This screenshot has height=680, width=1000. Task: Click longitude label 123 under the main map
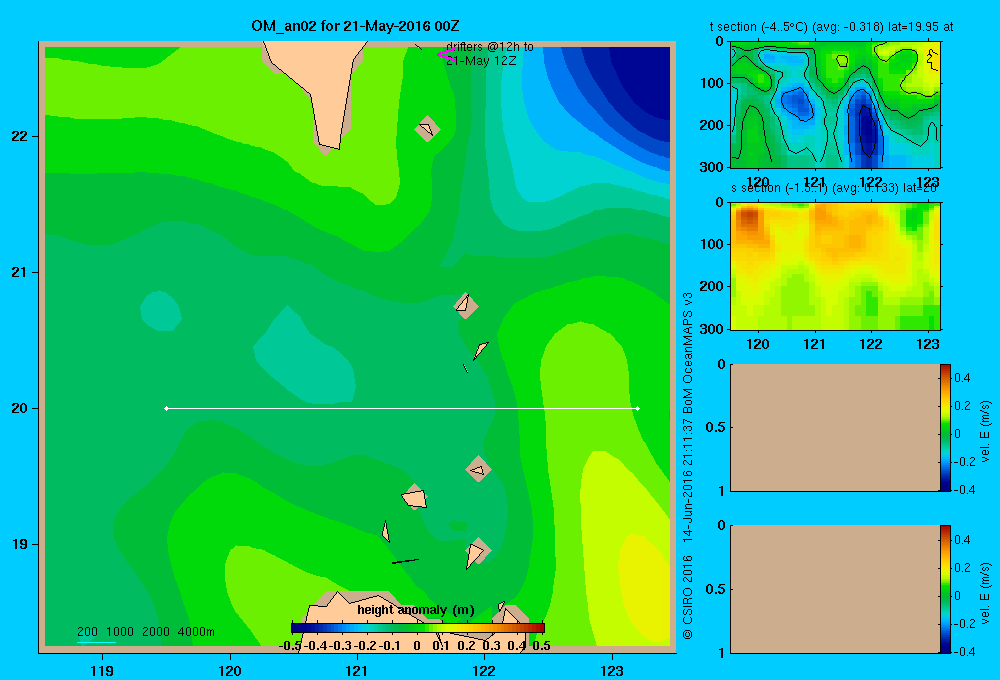[612, 670]
